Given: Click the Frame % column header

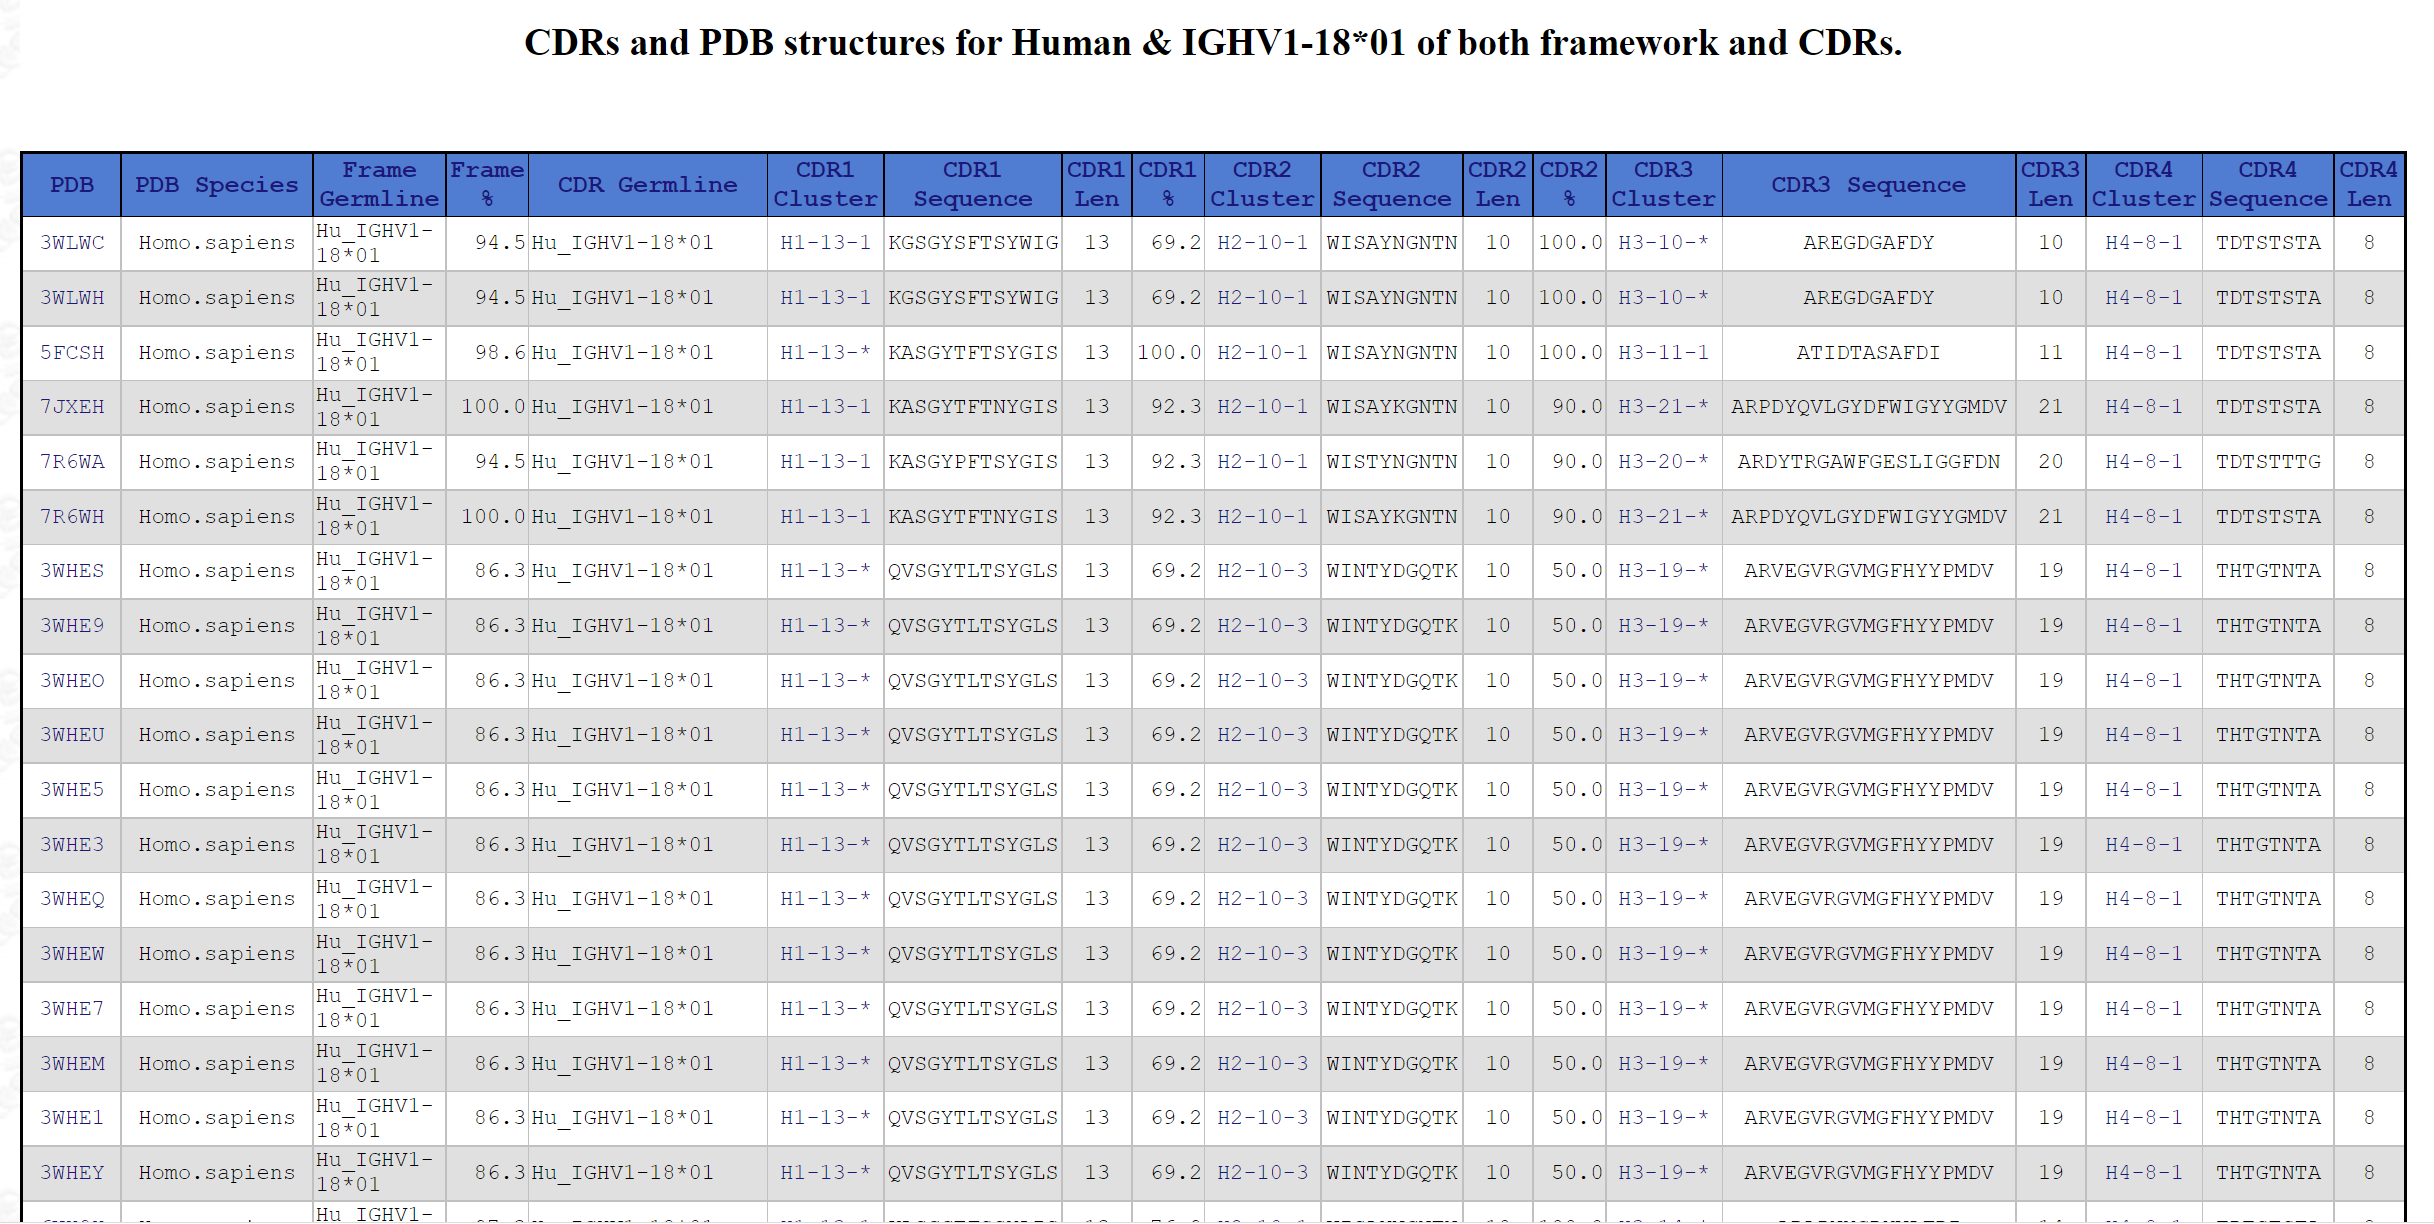Looking at the screenshot, I should 487,185.
